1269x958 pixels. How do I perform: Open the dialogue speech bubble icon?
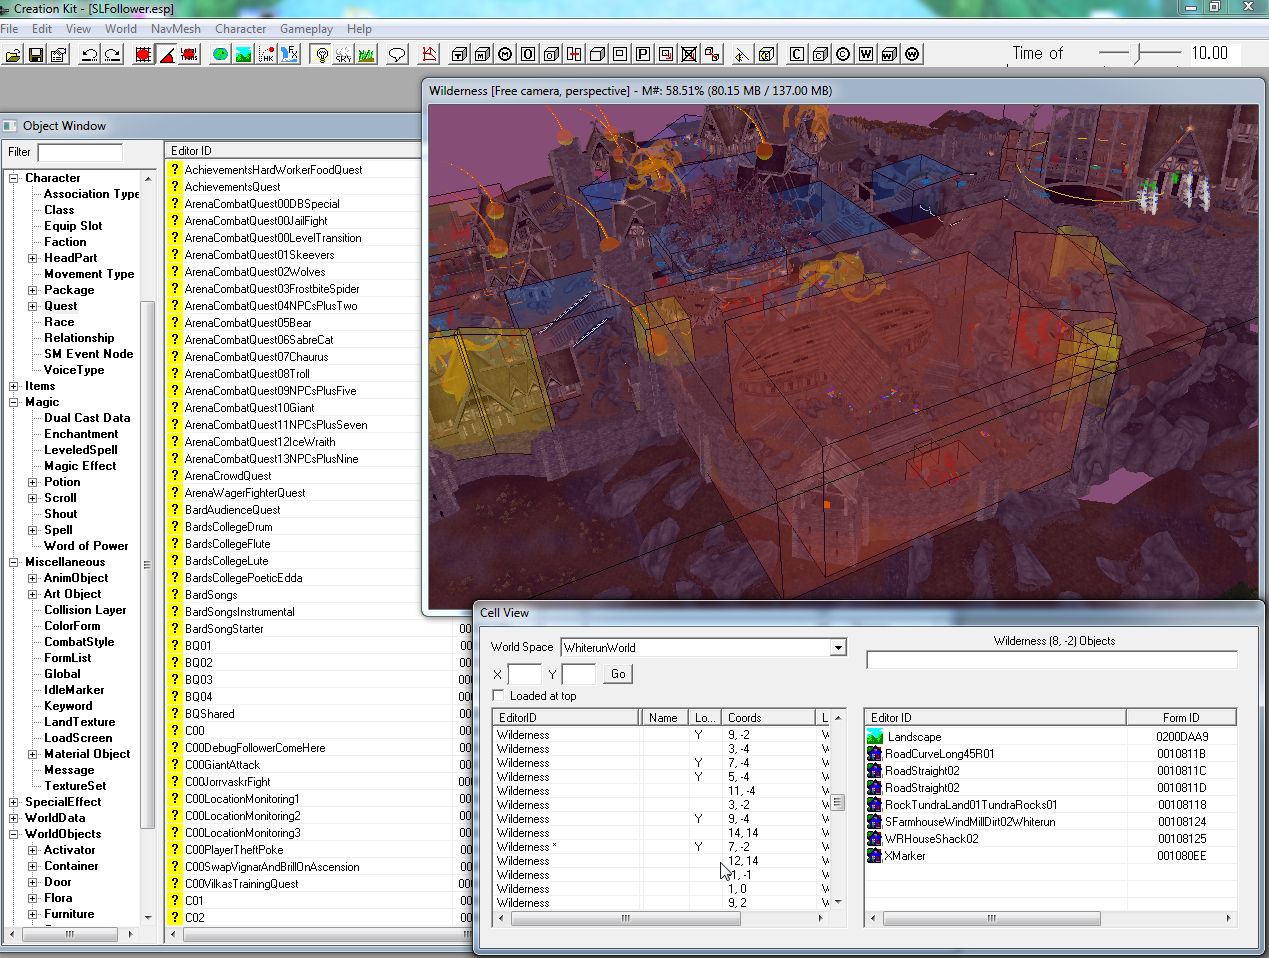[x=397, y=54]
